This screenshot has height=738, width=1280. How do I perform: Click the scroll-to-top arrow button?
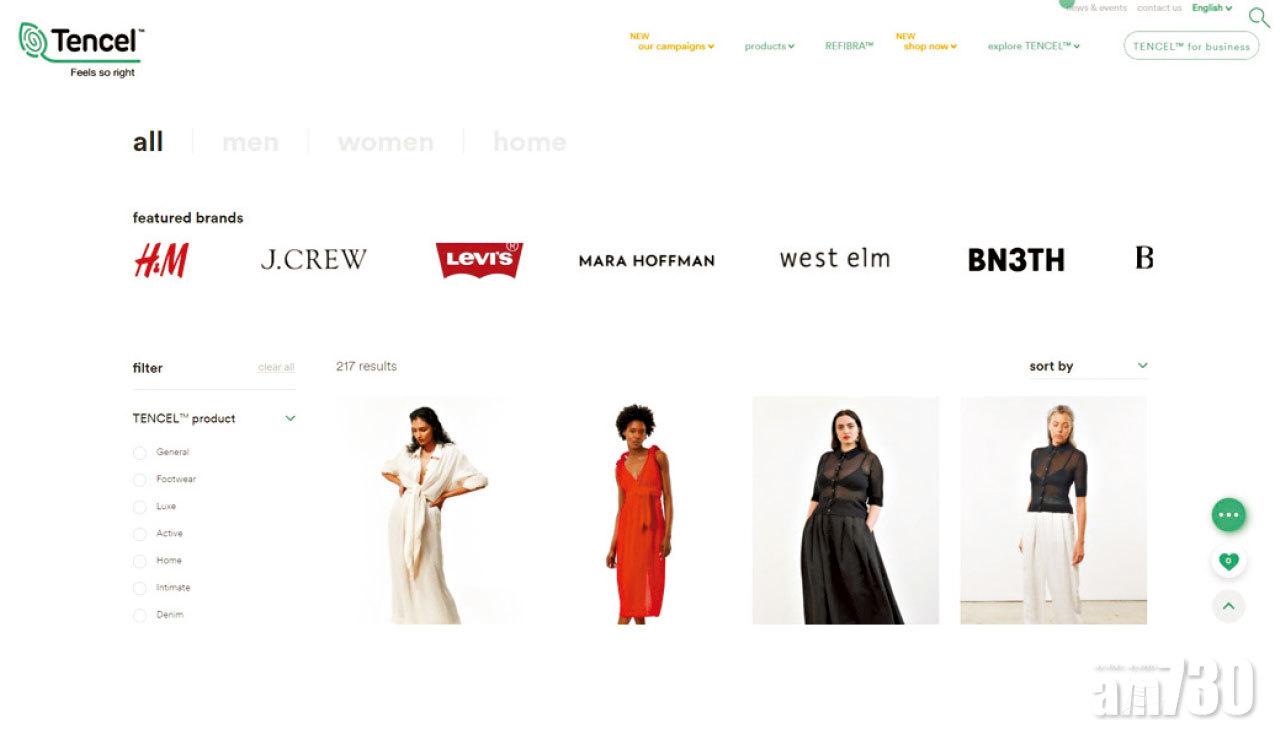click(x=1229, y=606)
